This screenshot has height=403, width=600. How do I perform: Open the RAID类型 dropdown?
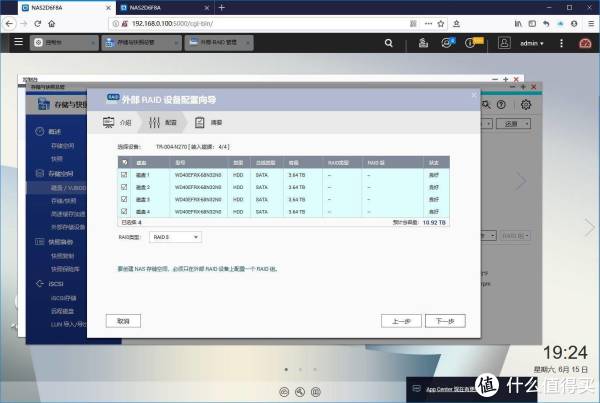coord(175,237)
